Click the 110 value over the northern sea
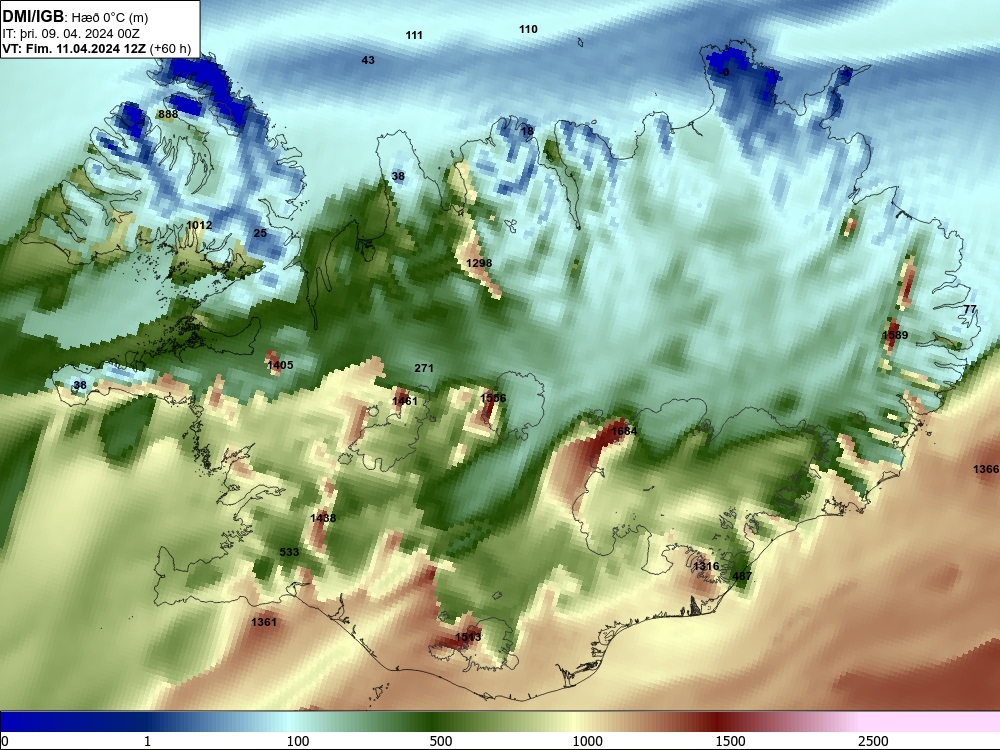 point(528,29)
